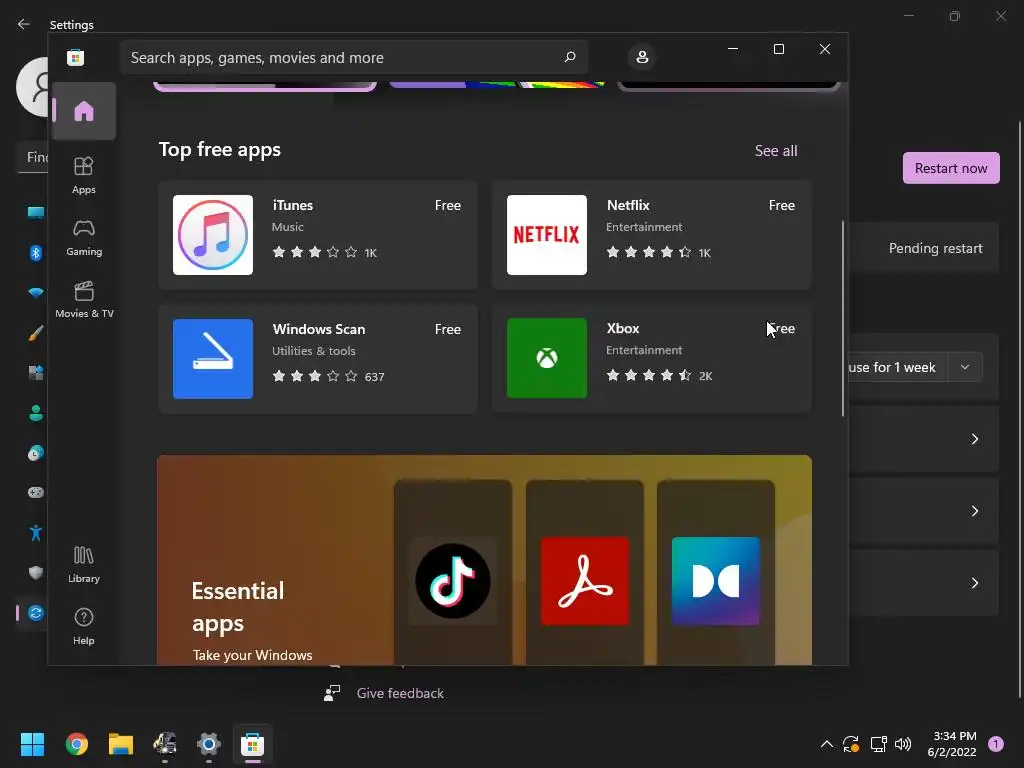Viewport: 1024px width, 768px height.
Task: Select Accessibility icon in Settings sidebar
Action: pyautogui.click(x=36, y=533)
